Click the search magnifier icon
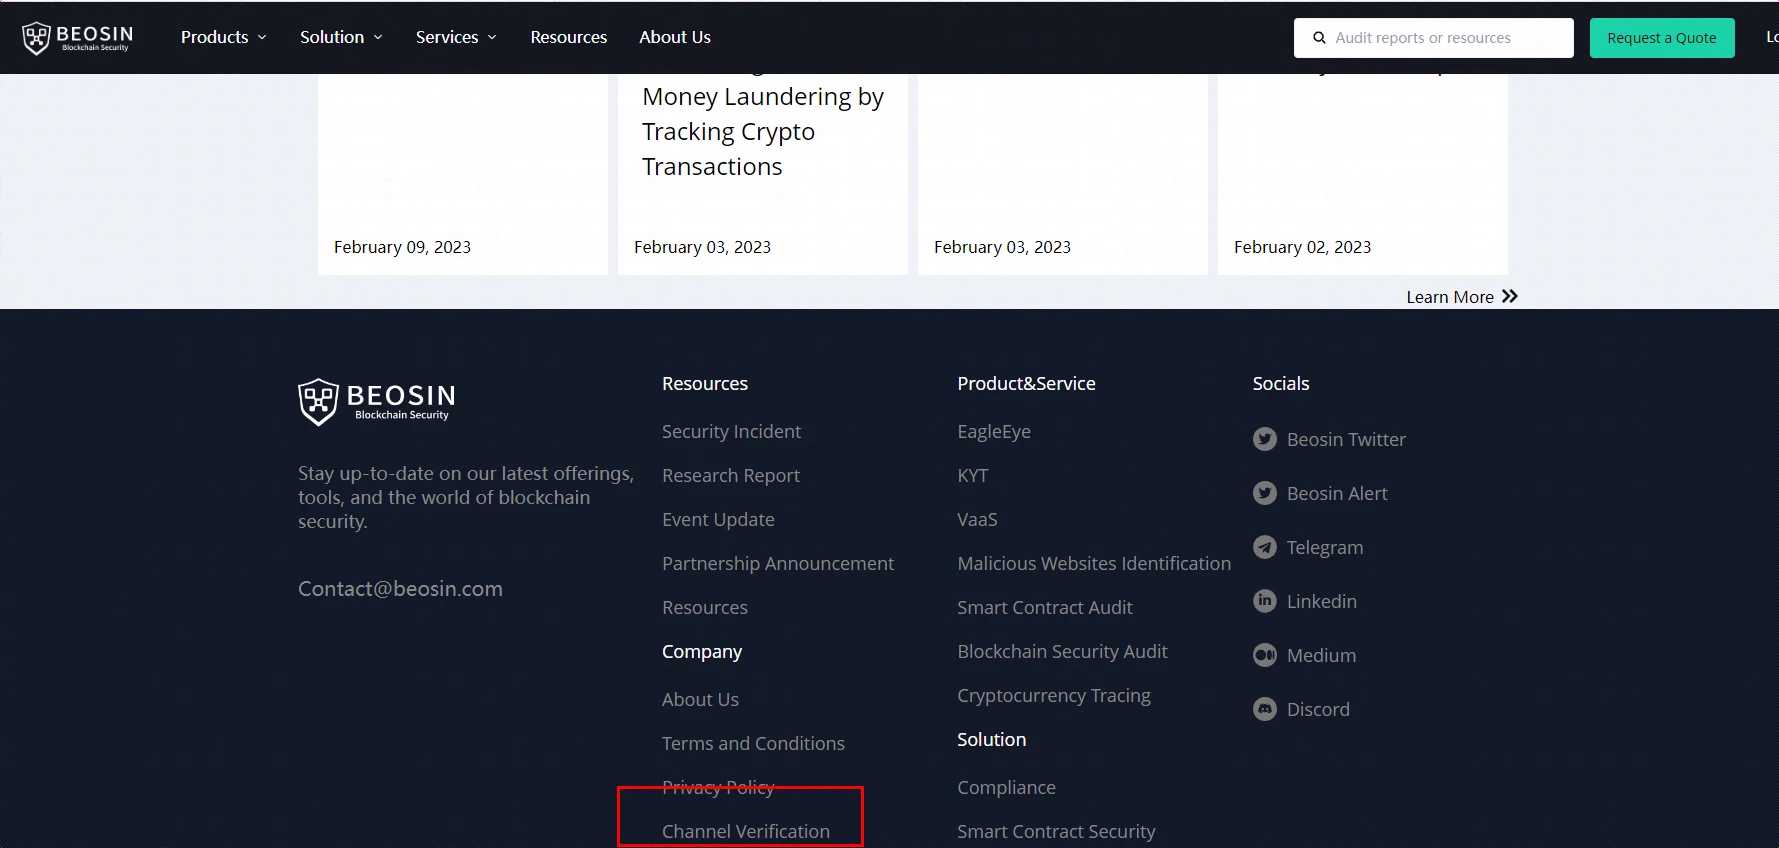The height and width of the screenshot is (848, 1779). pyautogui.click(x=1319, y=38)
